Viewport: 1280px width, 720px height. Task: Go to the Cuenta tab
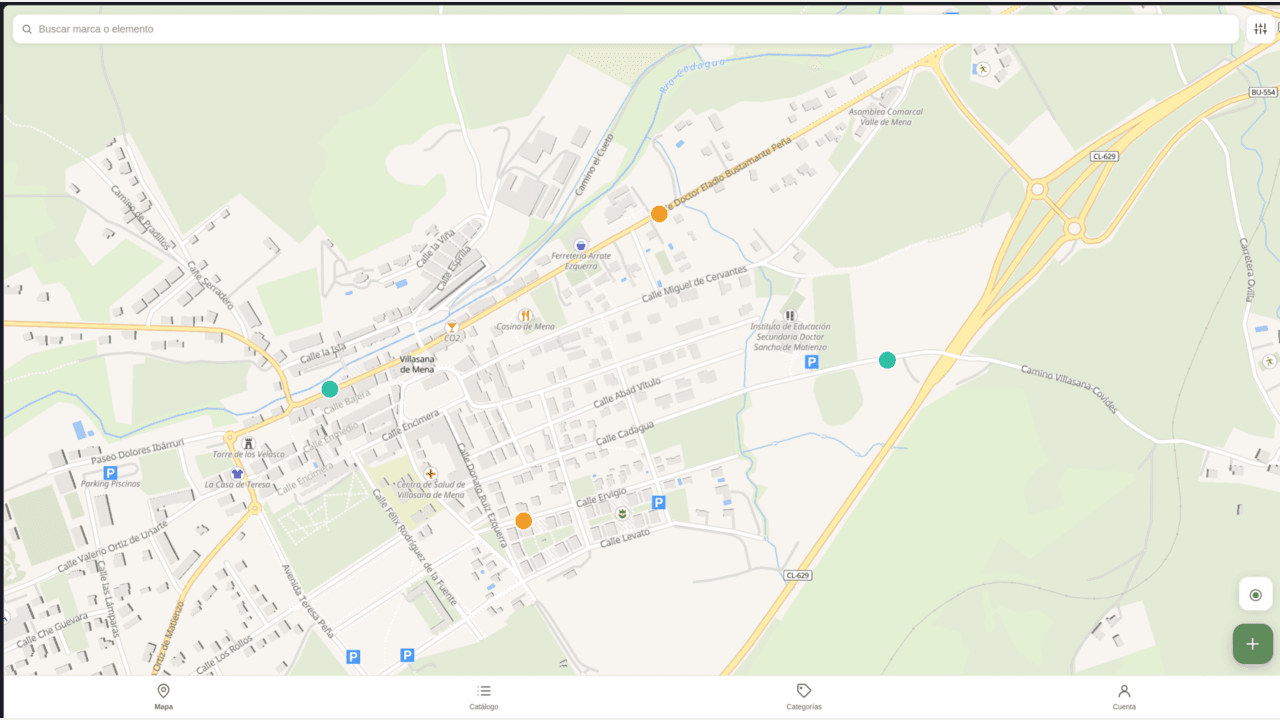pos(1124,697)
